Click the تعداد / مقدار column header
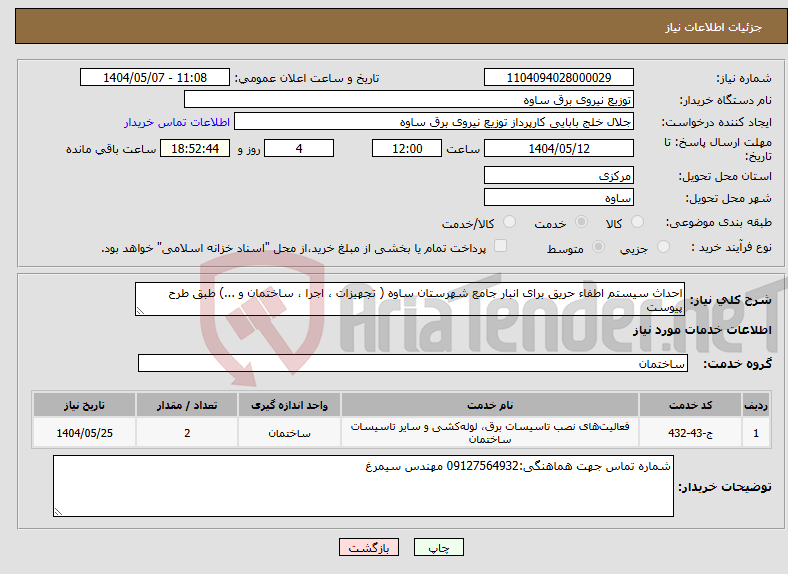Viewport: 788px width, 574px height. coord(186,405)
